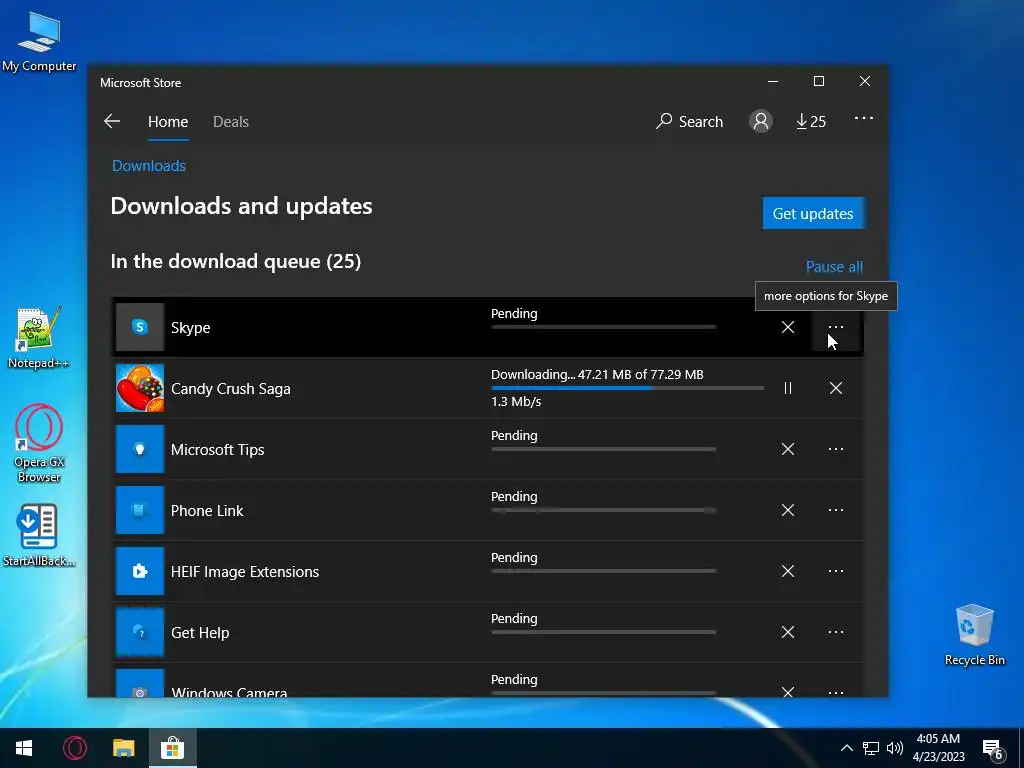1024x768 pixels.
Task: Click 'In the download queue (25)' heading
Action: coord(236,261)
